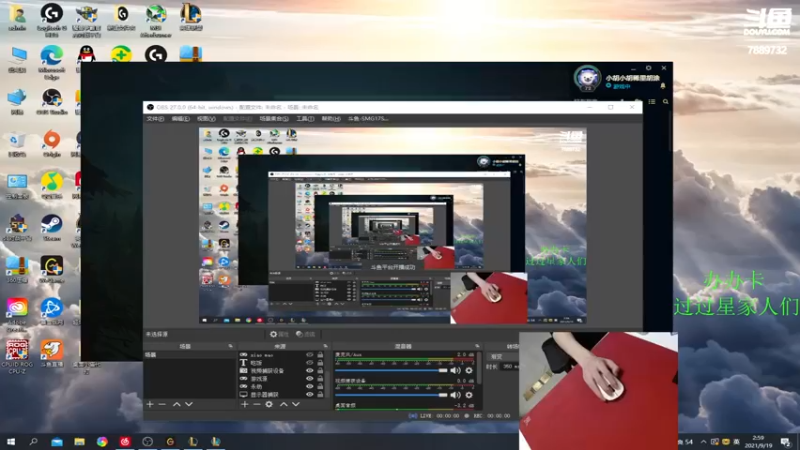Image resolution: width=800 pixels, height=450 pixels.
Task: Open the scene transition type dropdown
Action: point(503,357)
